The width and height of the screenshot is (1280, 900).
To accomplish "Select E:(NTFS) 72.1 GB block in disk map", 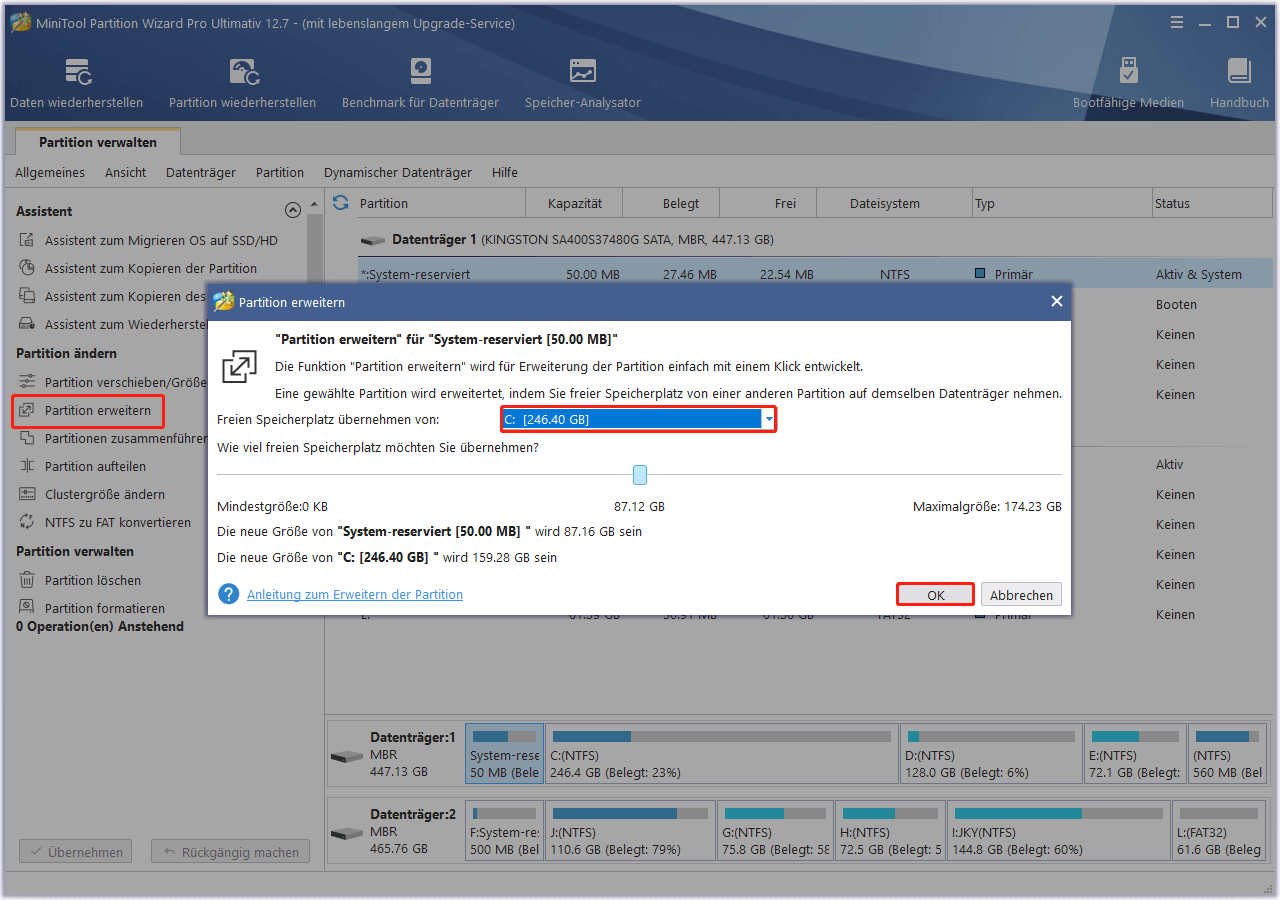I will pyautogui.click(x=1136, y=755).
